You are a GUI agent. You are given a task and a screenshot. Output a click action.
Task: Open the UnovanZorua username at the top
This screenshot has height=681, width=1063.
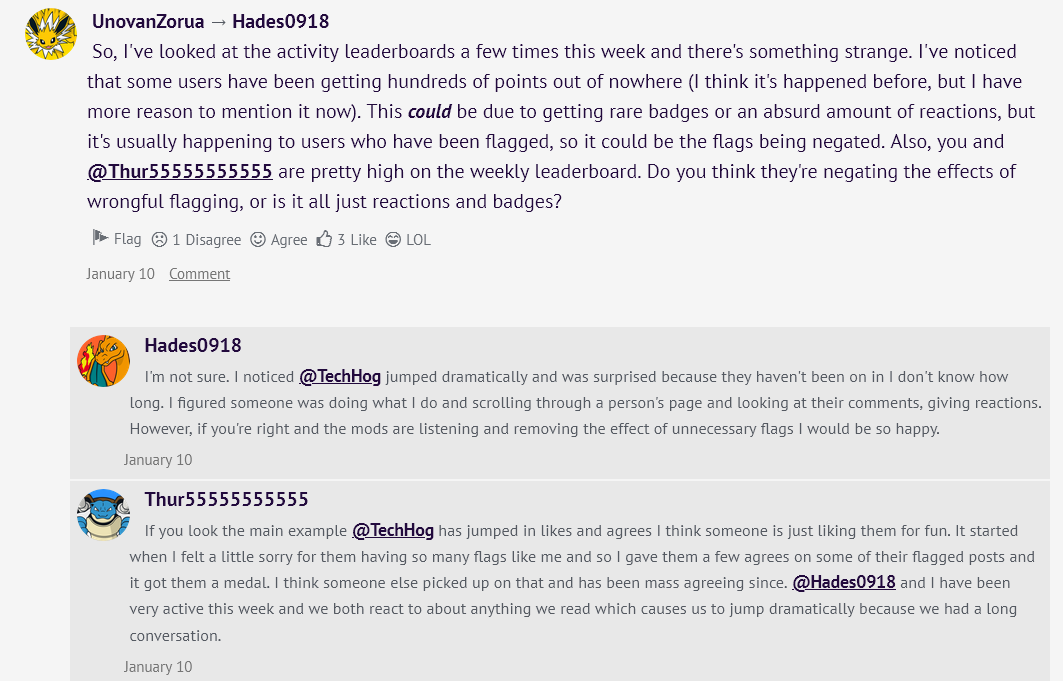[x=146, y=21]
